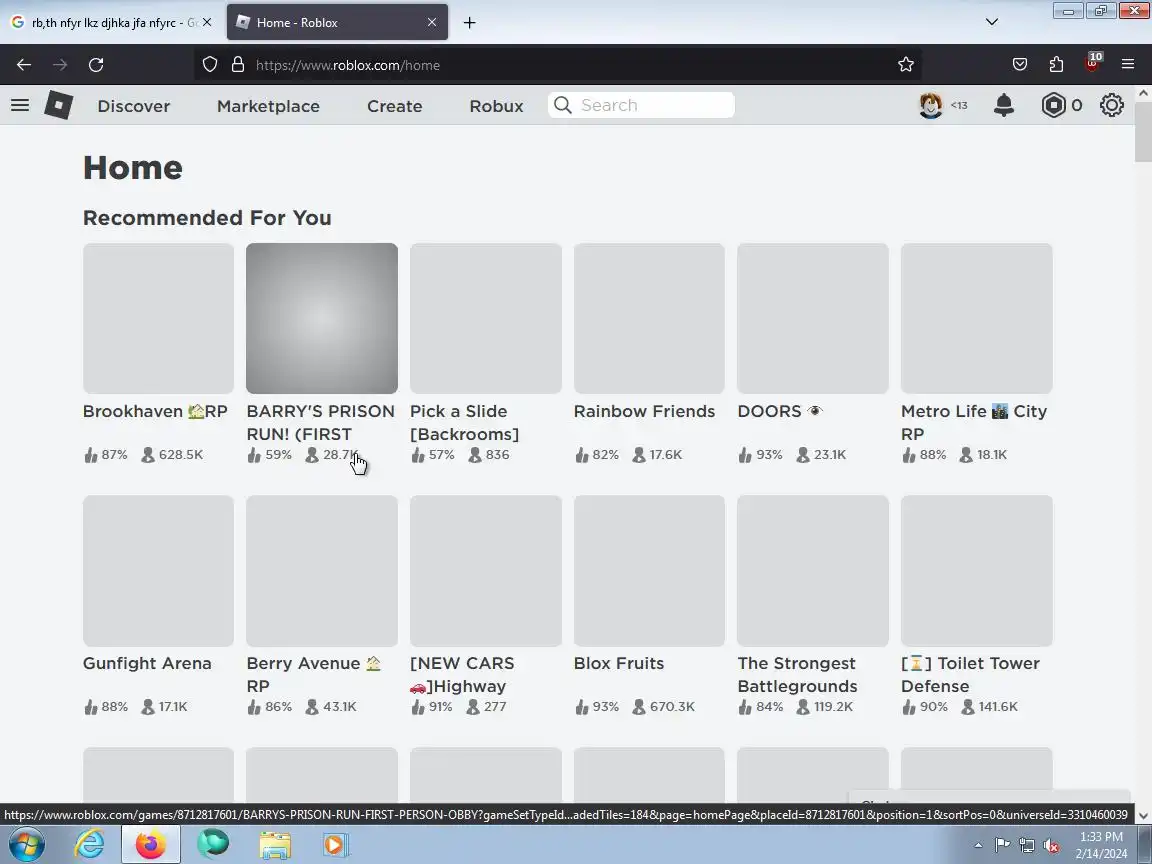Open the file explorer taskbar icon

coord(275,845)
